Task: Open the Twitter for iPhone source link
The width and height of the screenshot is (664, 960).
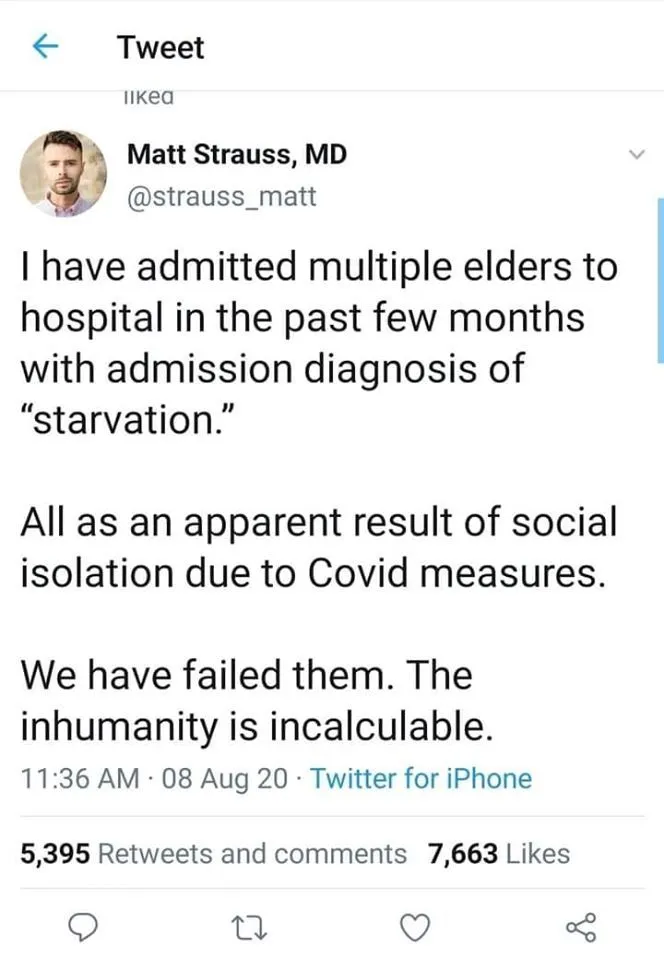Action: pyautogui.click(x=421, y=778)
